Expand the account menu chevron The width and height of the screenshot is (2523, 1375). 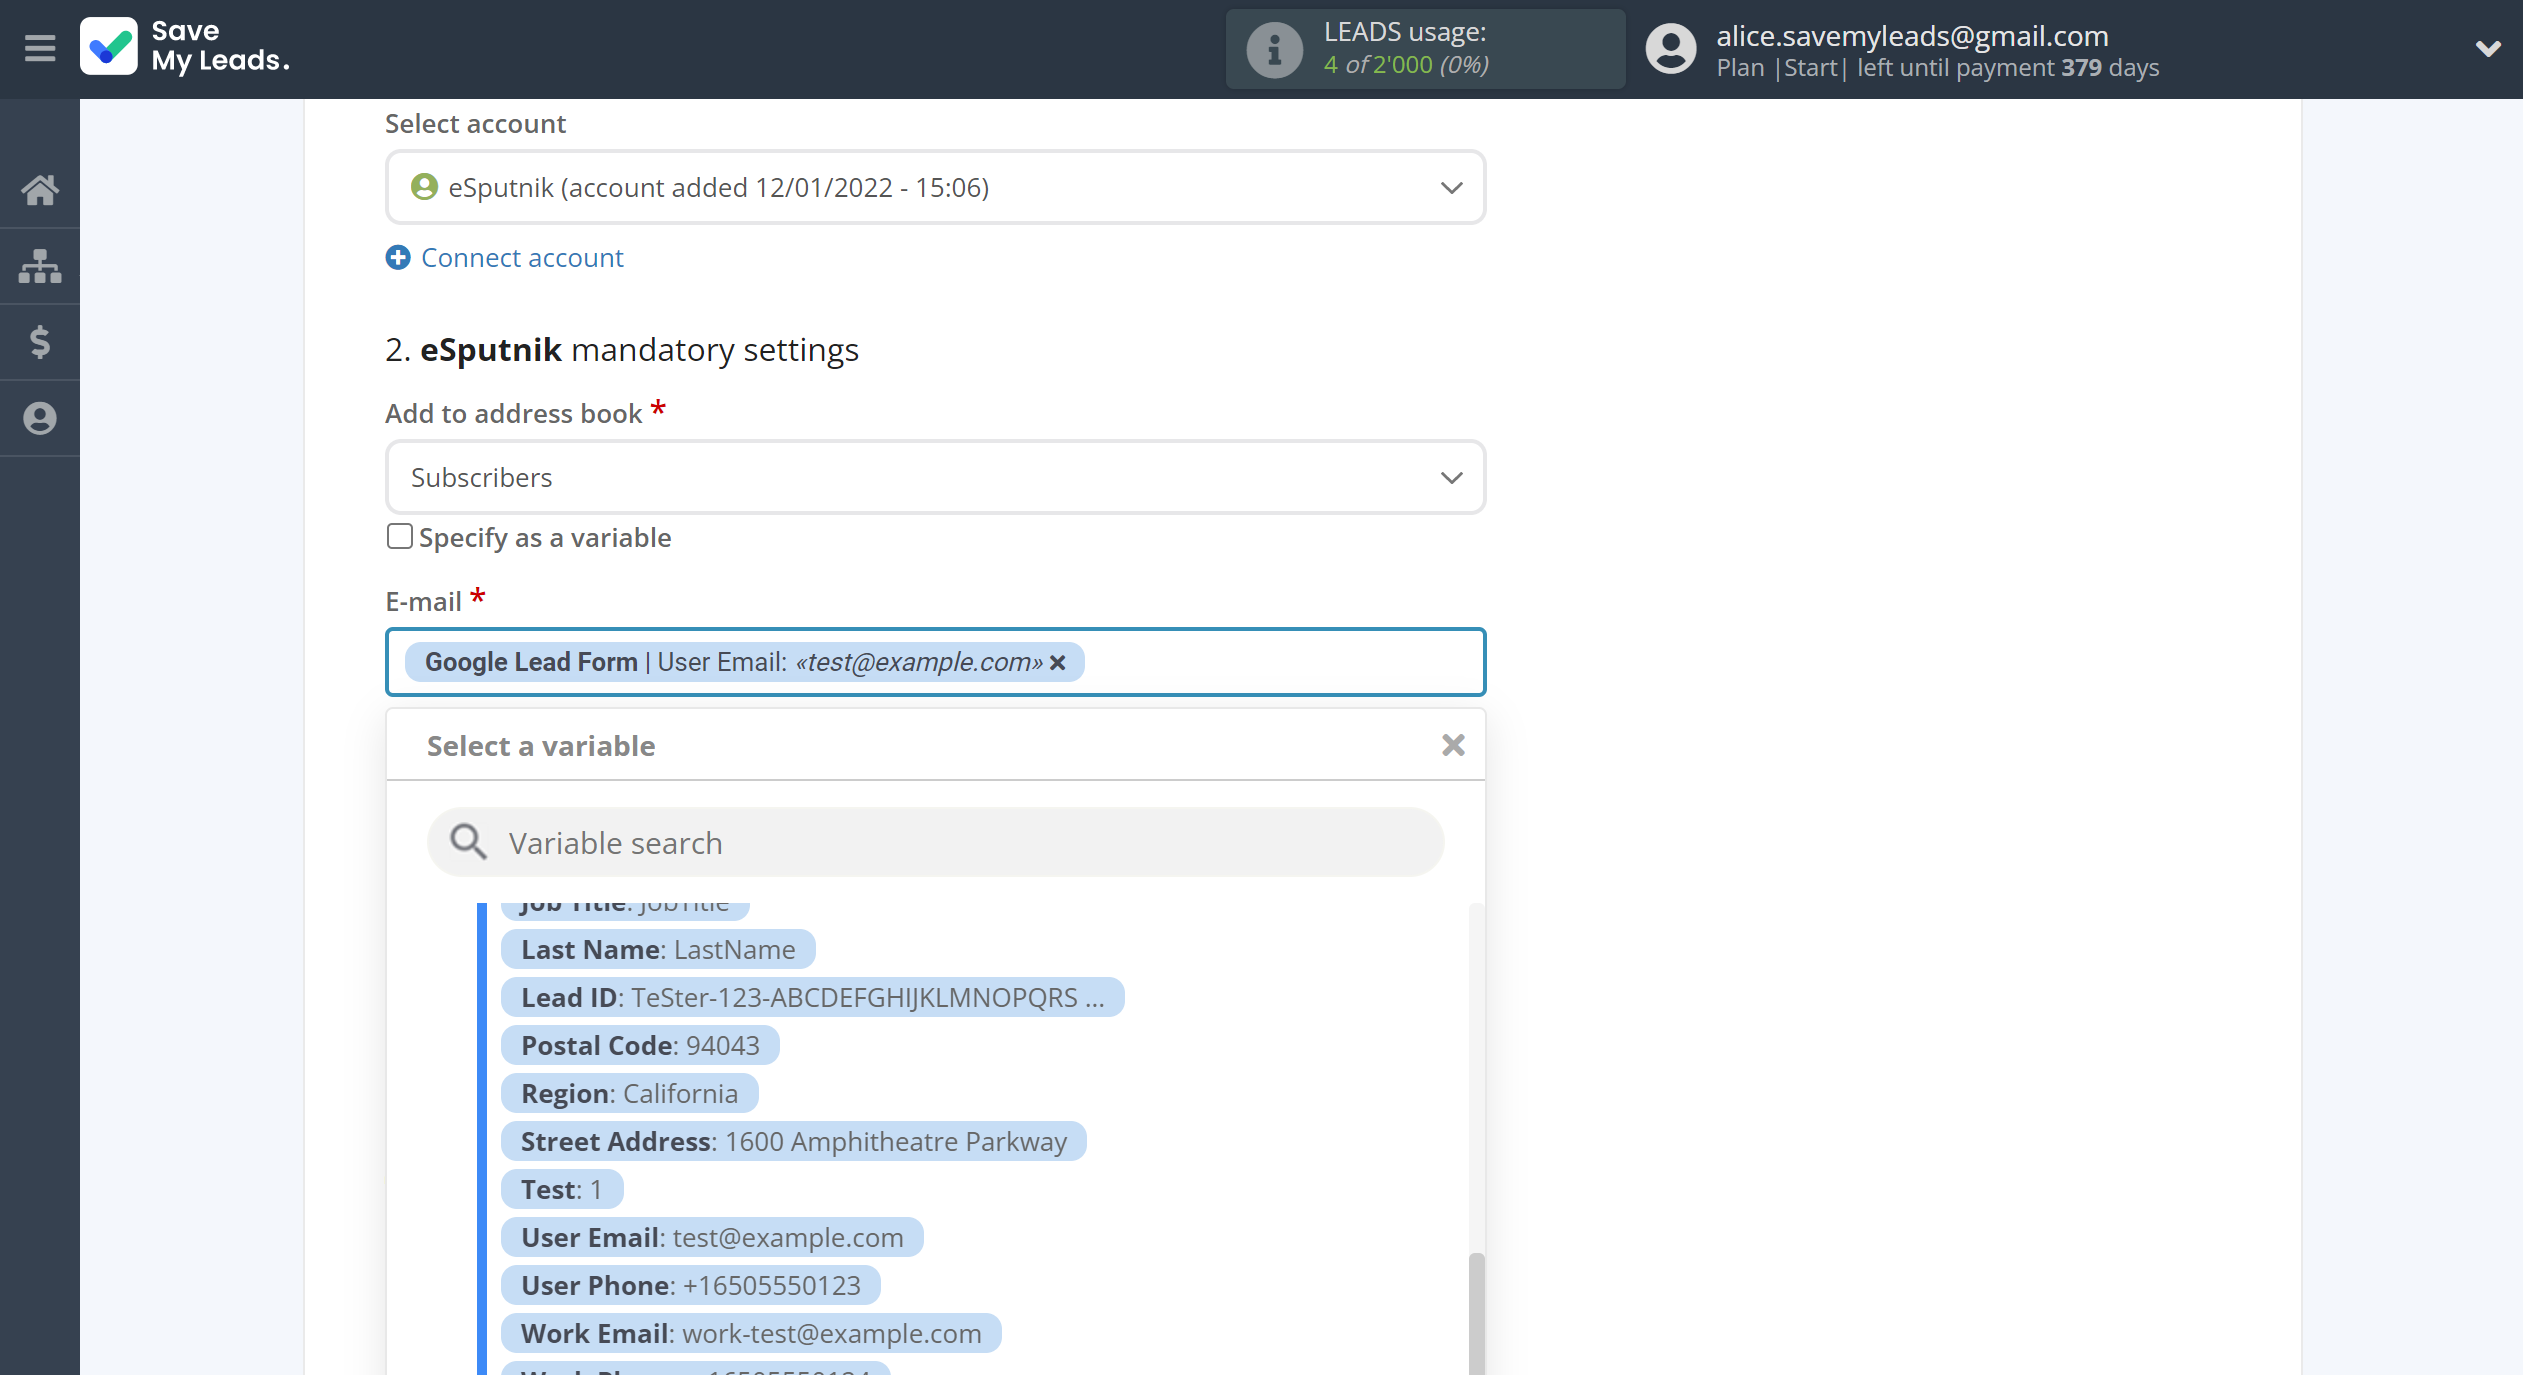(2487, 48)
